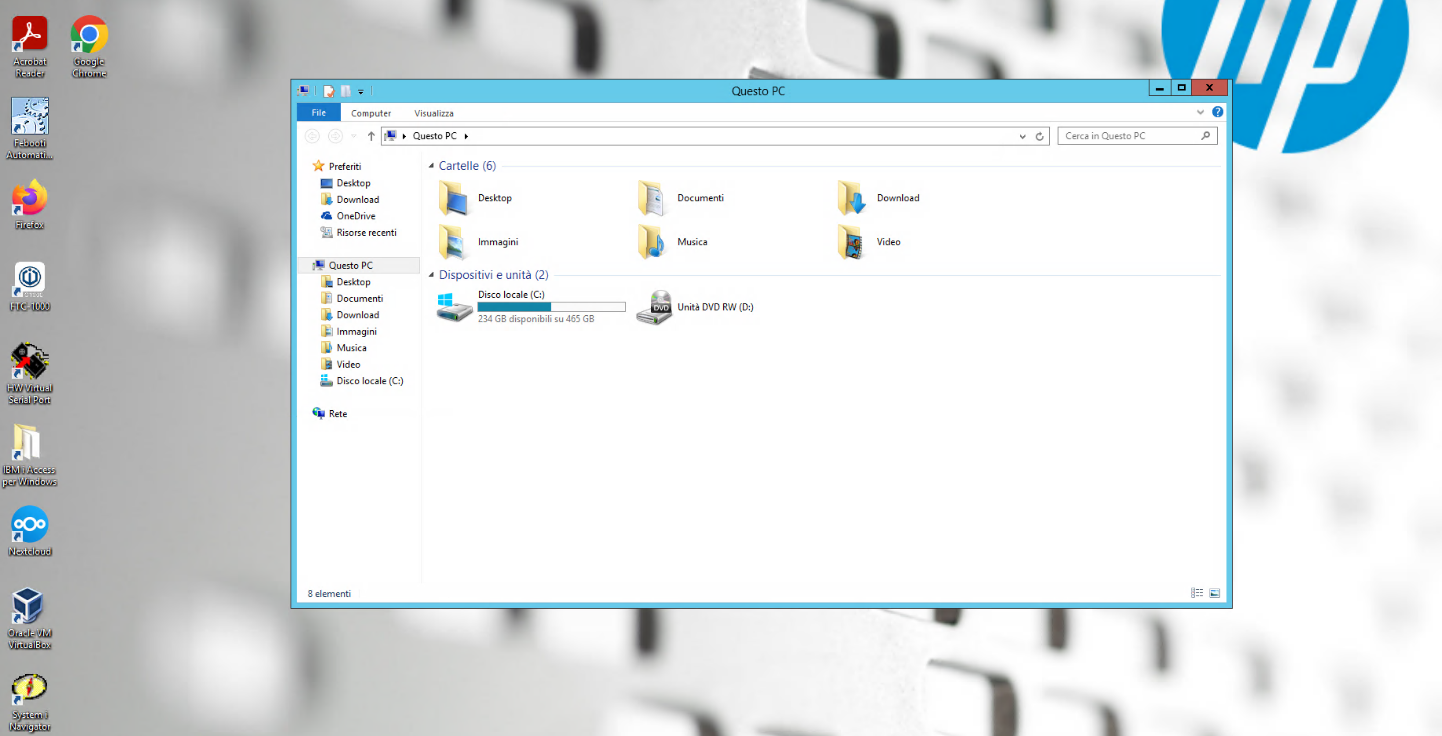Viewport: 1442px width, 736px height.
Task: Expand the ribbon with the chevron
Action: [1201, 112]
